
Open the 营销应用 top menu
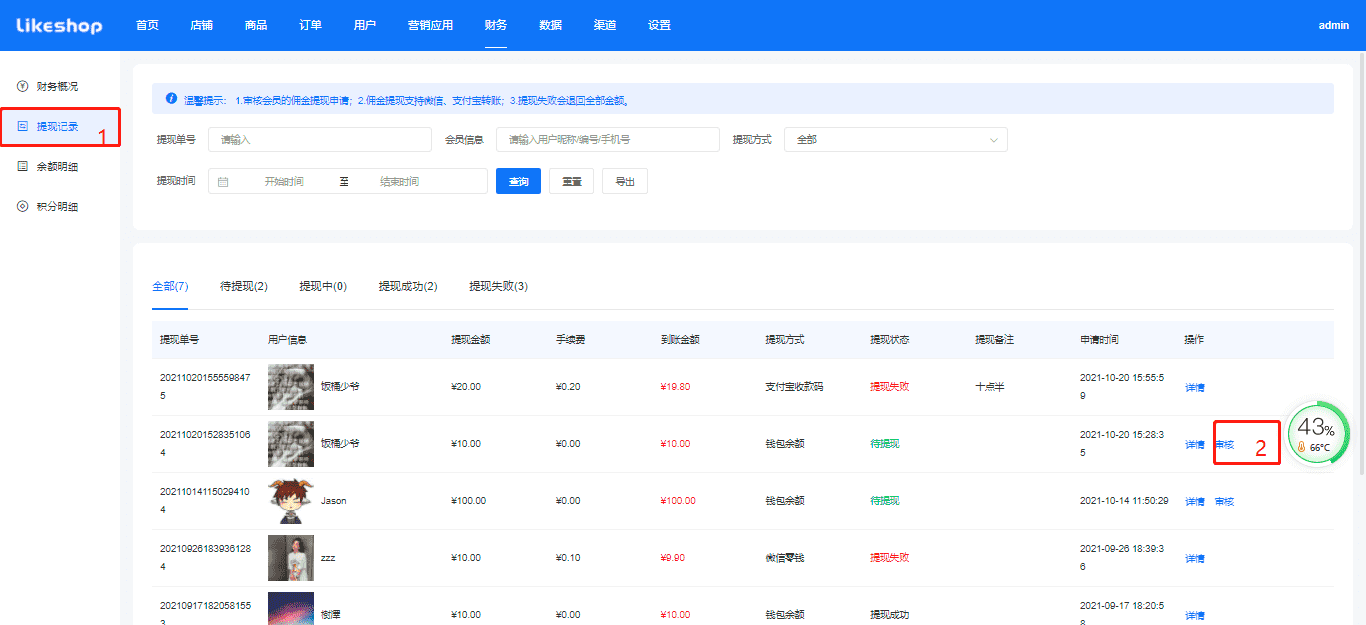pyautogui.click(x=431, y=25)
